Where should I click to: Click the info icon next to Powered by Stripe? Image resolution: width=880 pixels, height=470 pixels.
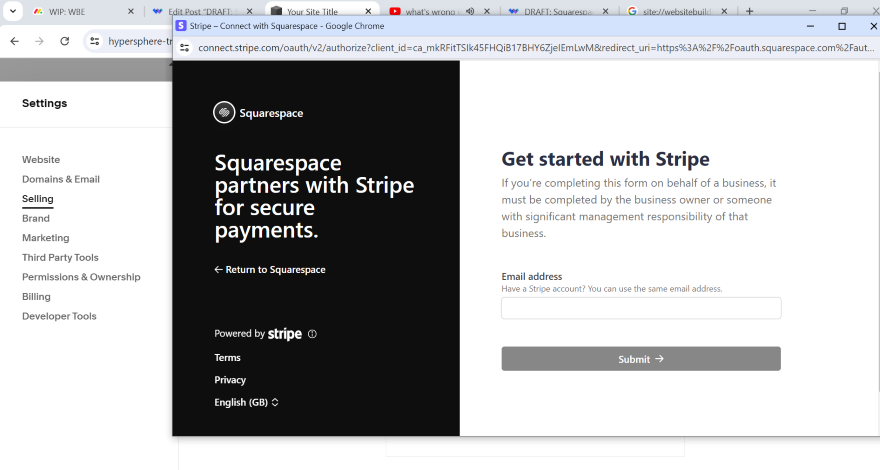313,334
